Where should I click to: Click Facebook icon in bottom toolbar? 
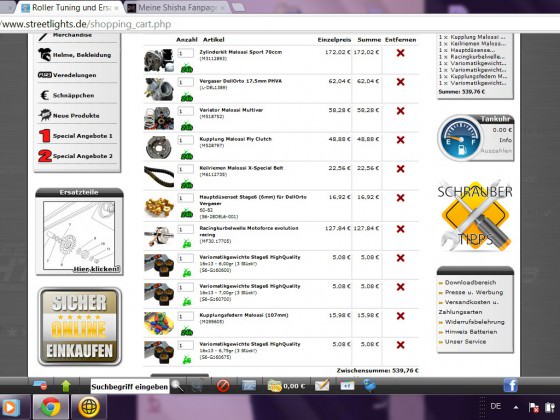[510, 385]
